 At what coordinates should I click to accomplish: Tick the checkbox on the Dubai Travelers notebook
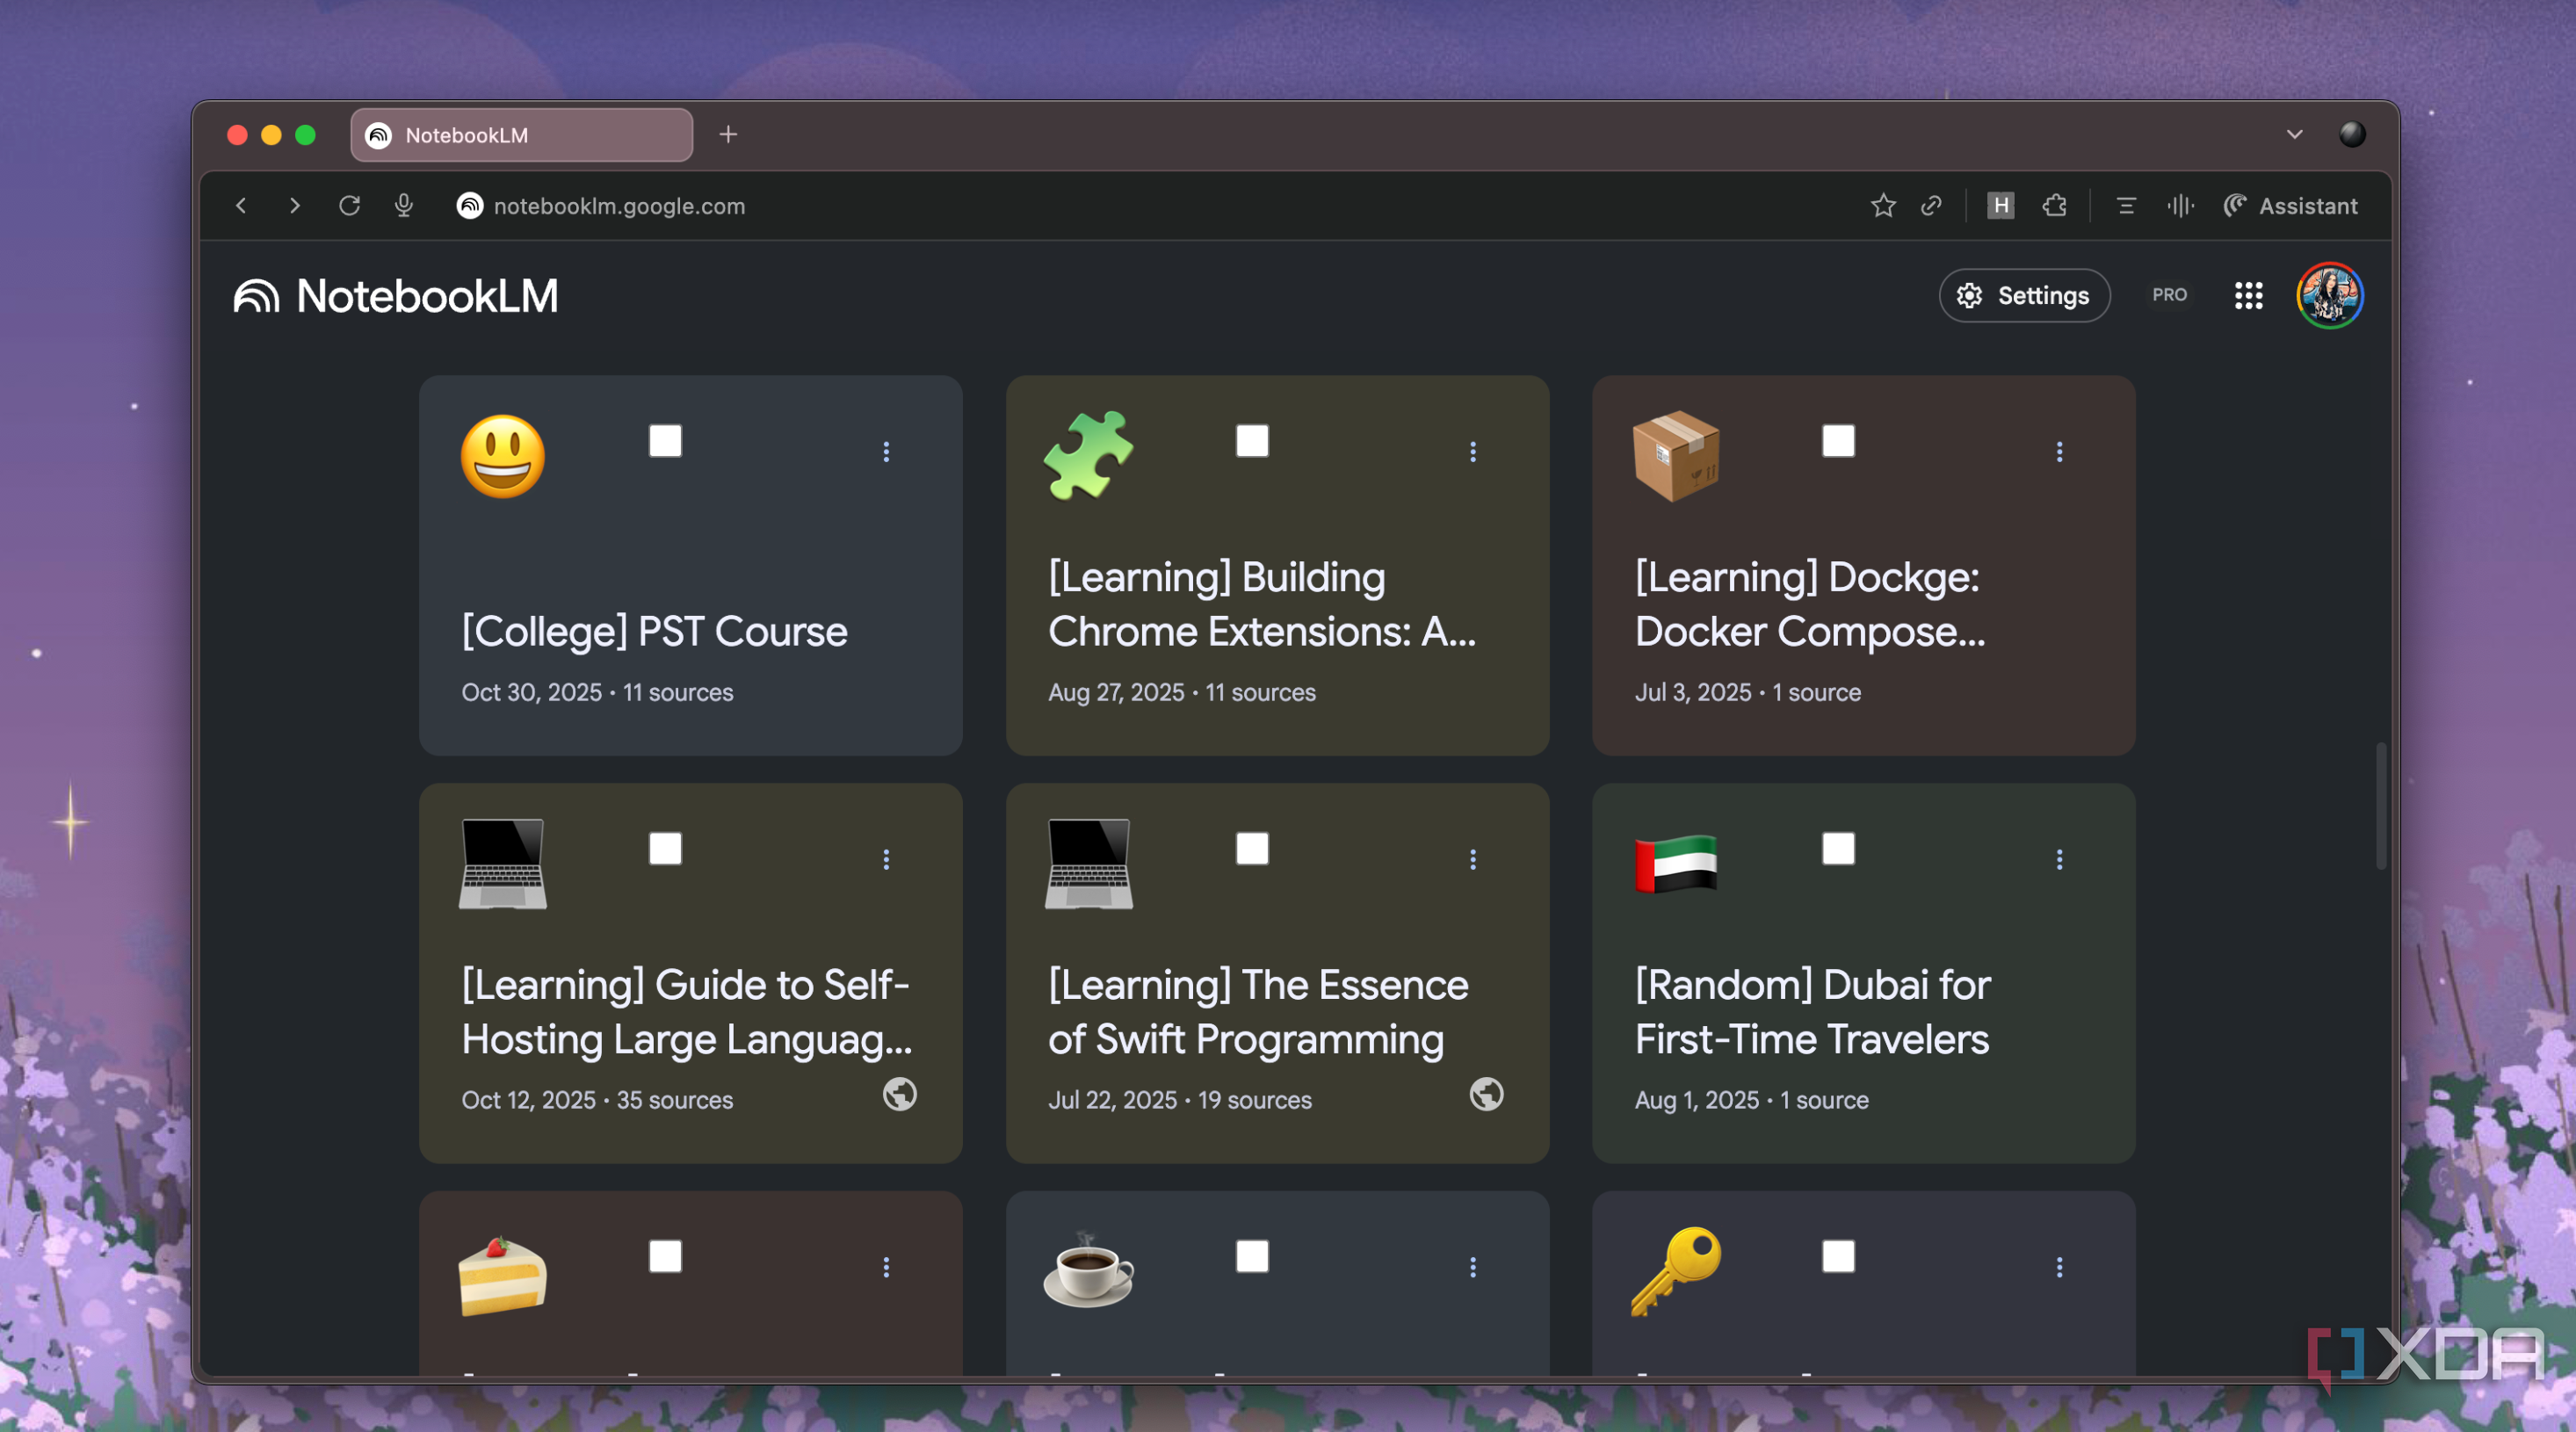click(x=1838, y=849)
